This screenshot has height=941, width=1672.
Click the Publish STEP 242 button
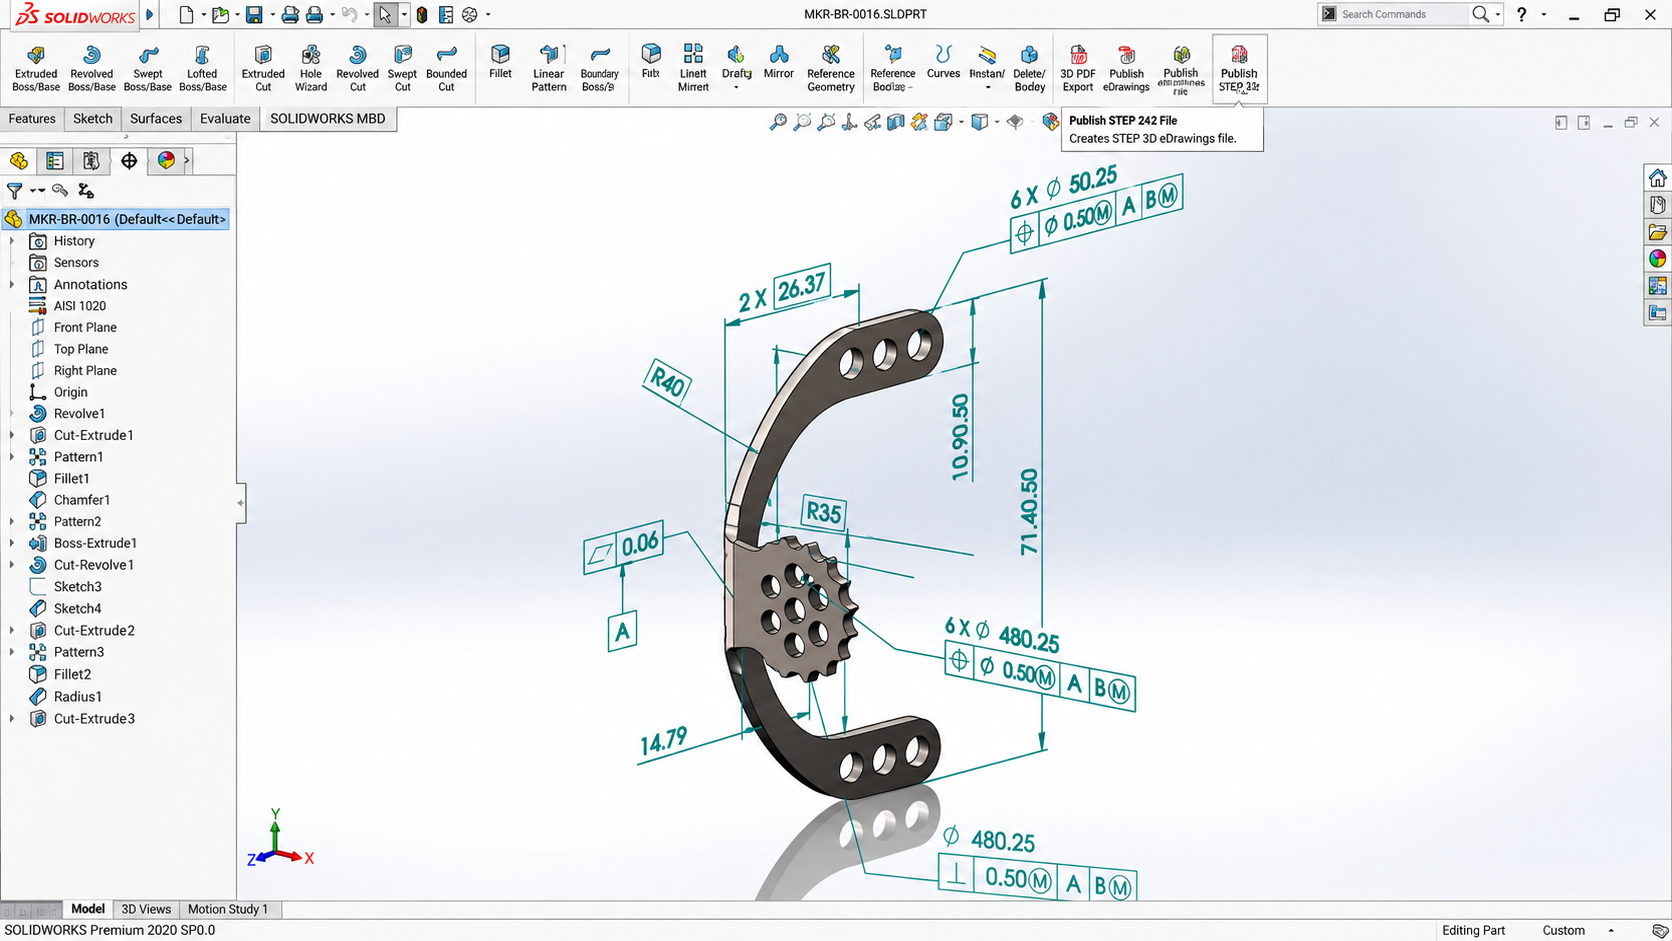pos(1239,67)
